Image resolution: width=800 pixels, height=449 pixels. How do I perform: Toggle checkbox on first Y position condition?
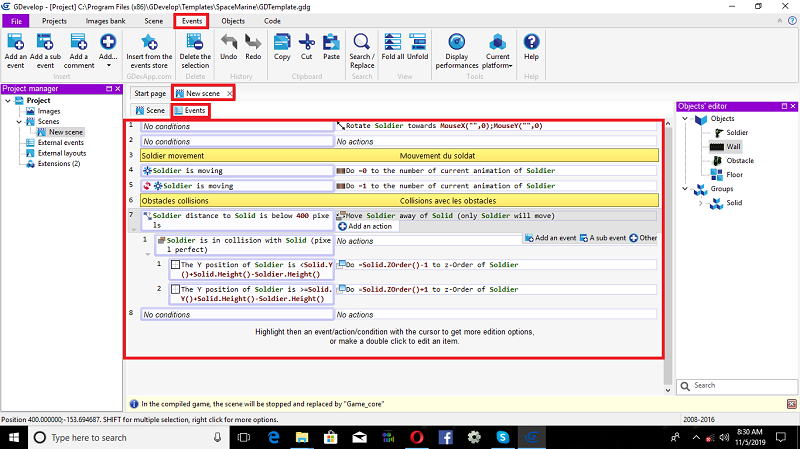coord(176,265)
